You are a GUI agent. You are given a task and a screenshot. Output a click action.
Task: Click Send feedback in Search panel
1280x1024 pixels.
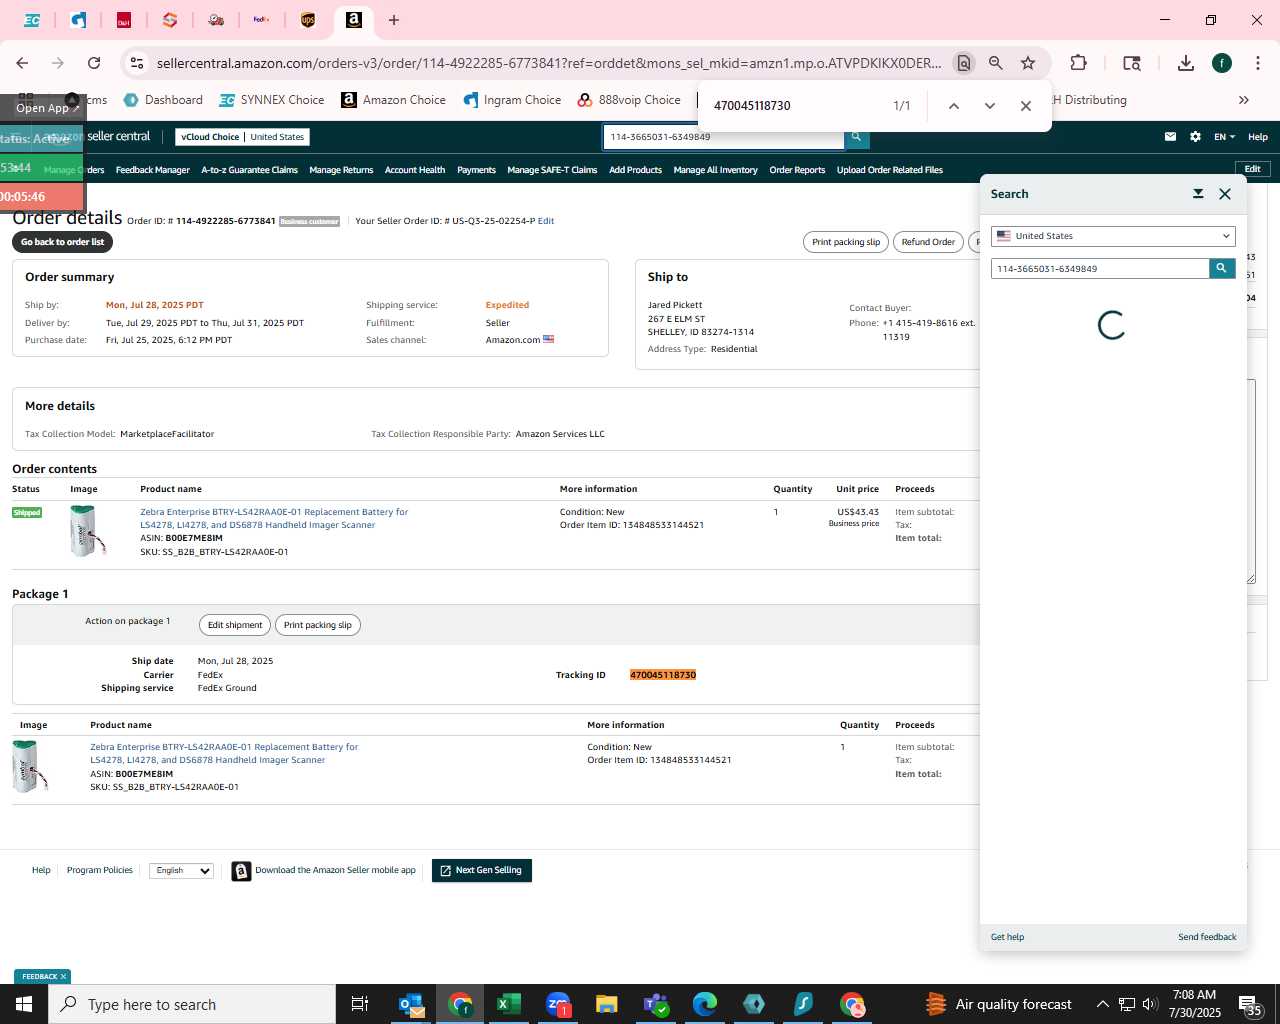click(x=1207, y=937)
